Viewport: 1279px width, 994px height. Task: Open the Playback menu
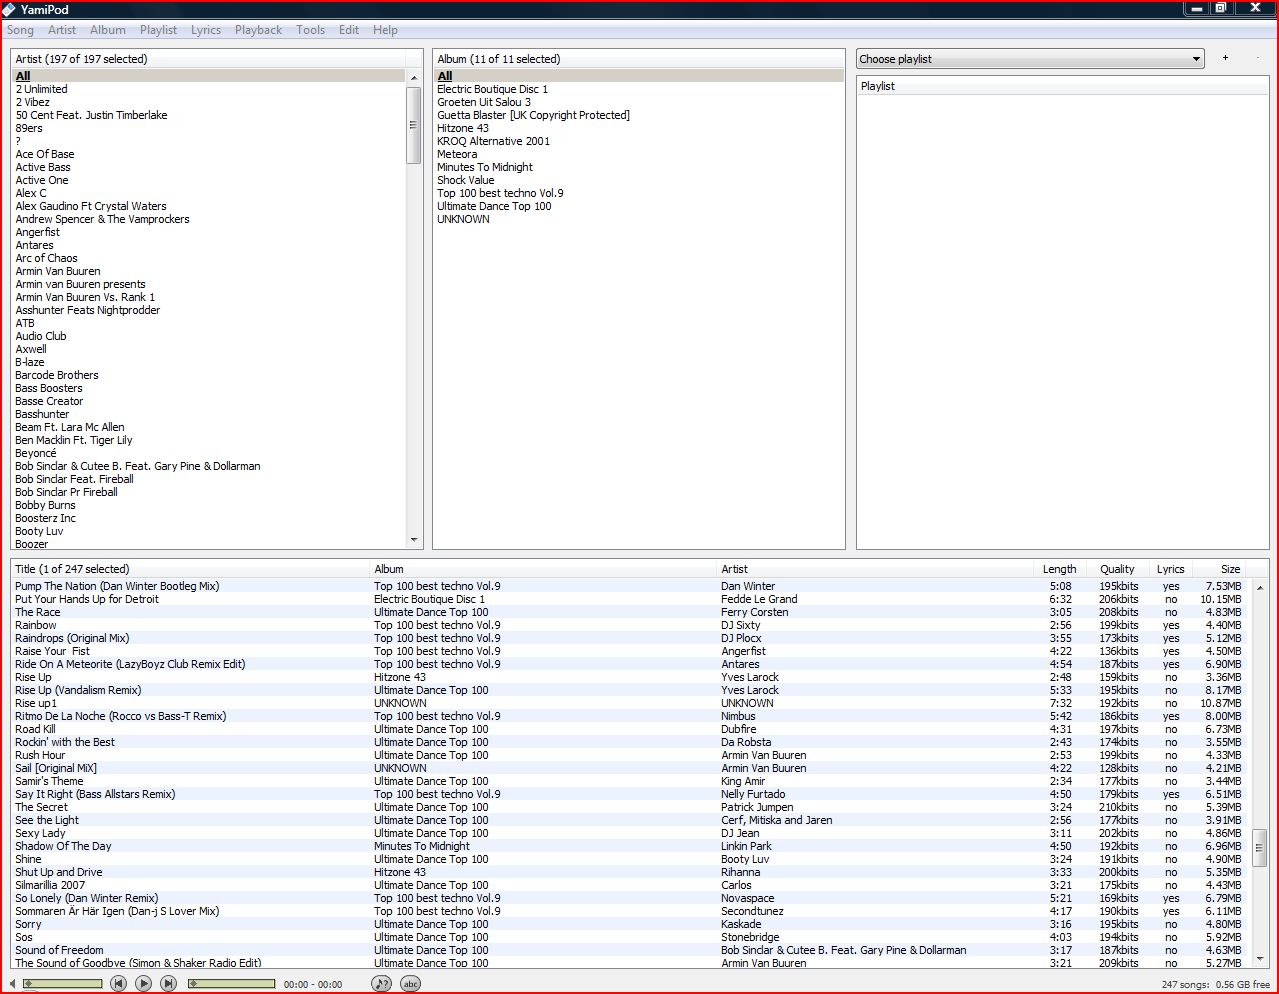258,30
